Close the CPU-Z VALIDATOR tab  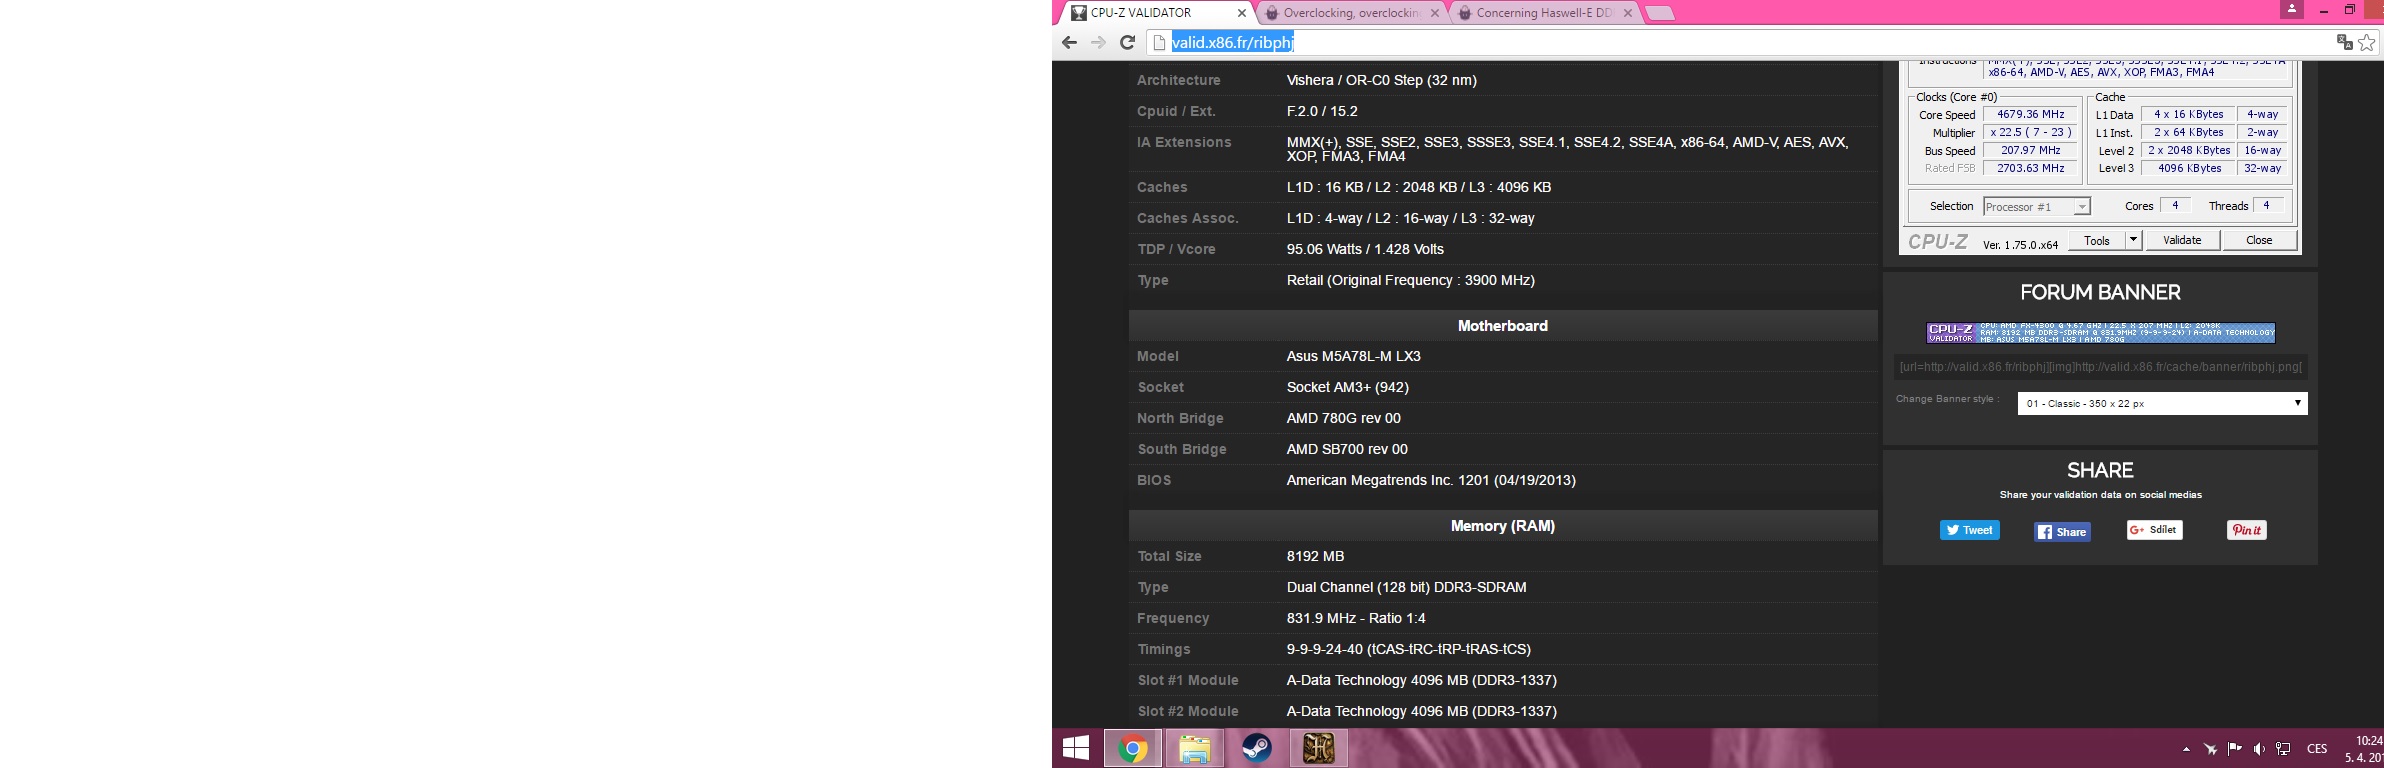coord(1242,13)
